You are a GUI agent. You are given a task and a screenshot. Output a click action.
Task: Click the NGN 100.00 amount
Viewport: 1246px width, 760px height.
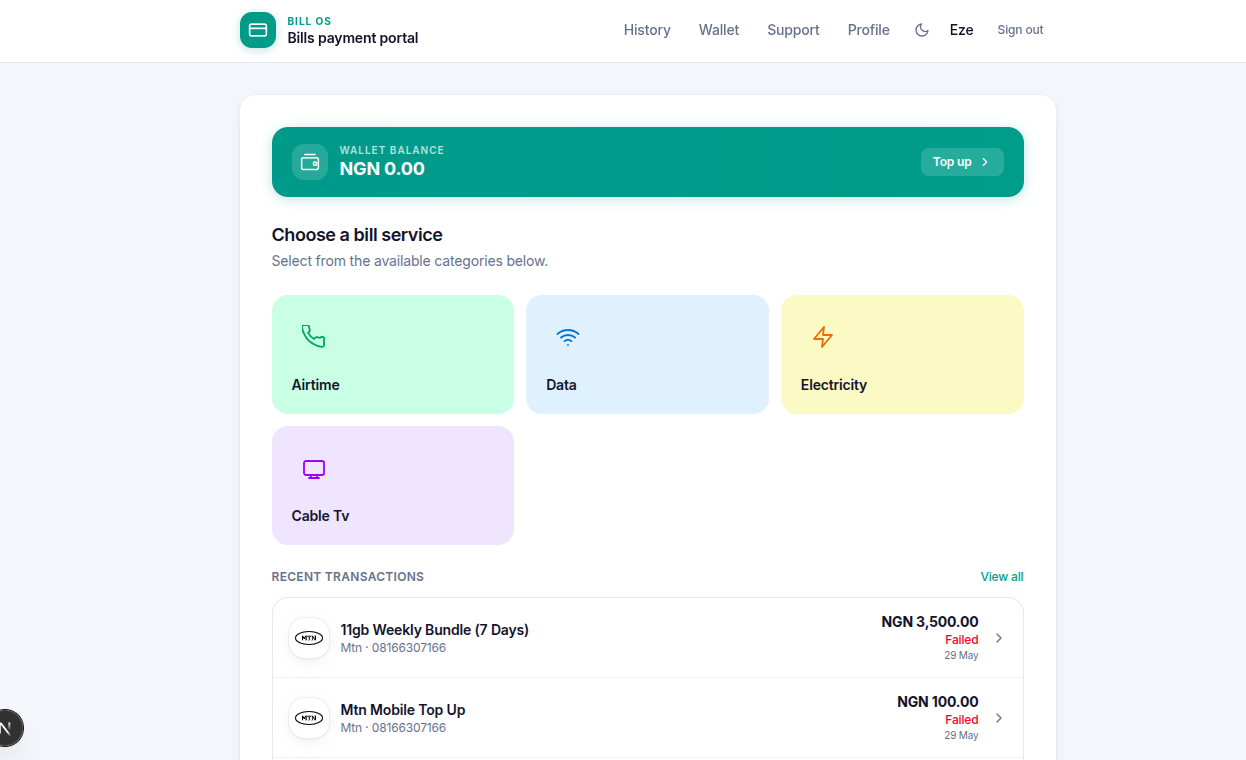938,702
